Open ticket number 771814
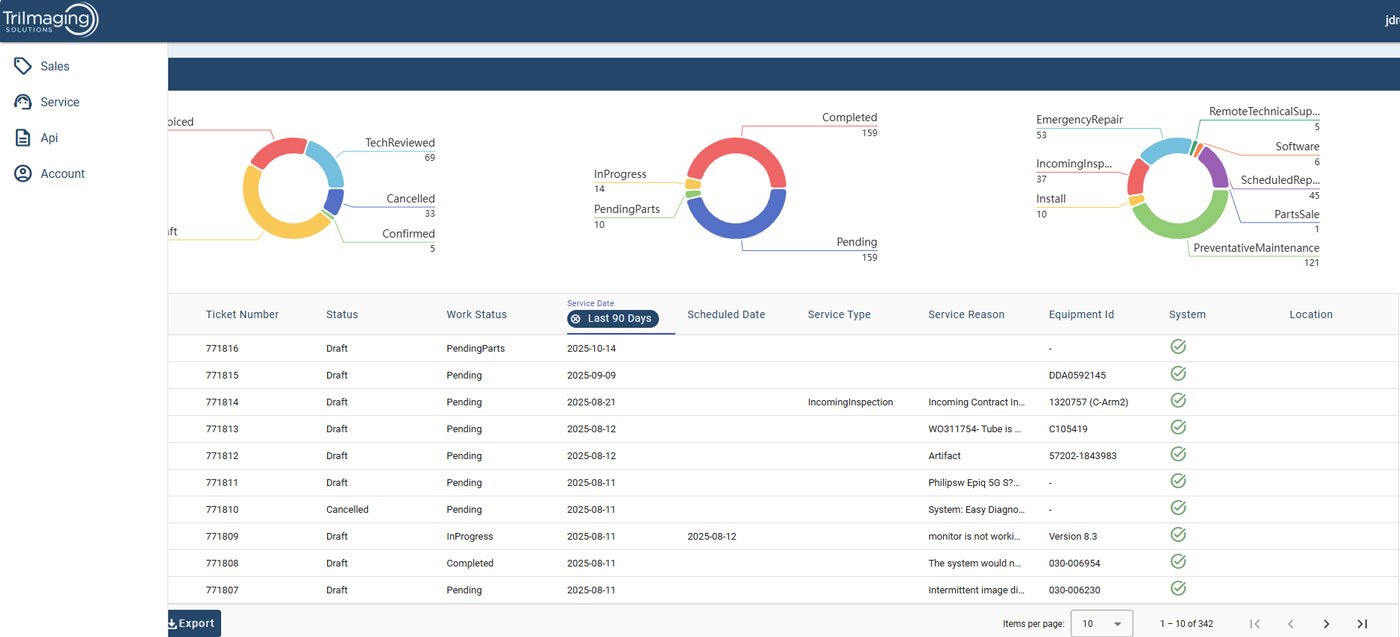The height and width of the screenshot is (637, 1400). 222,402
